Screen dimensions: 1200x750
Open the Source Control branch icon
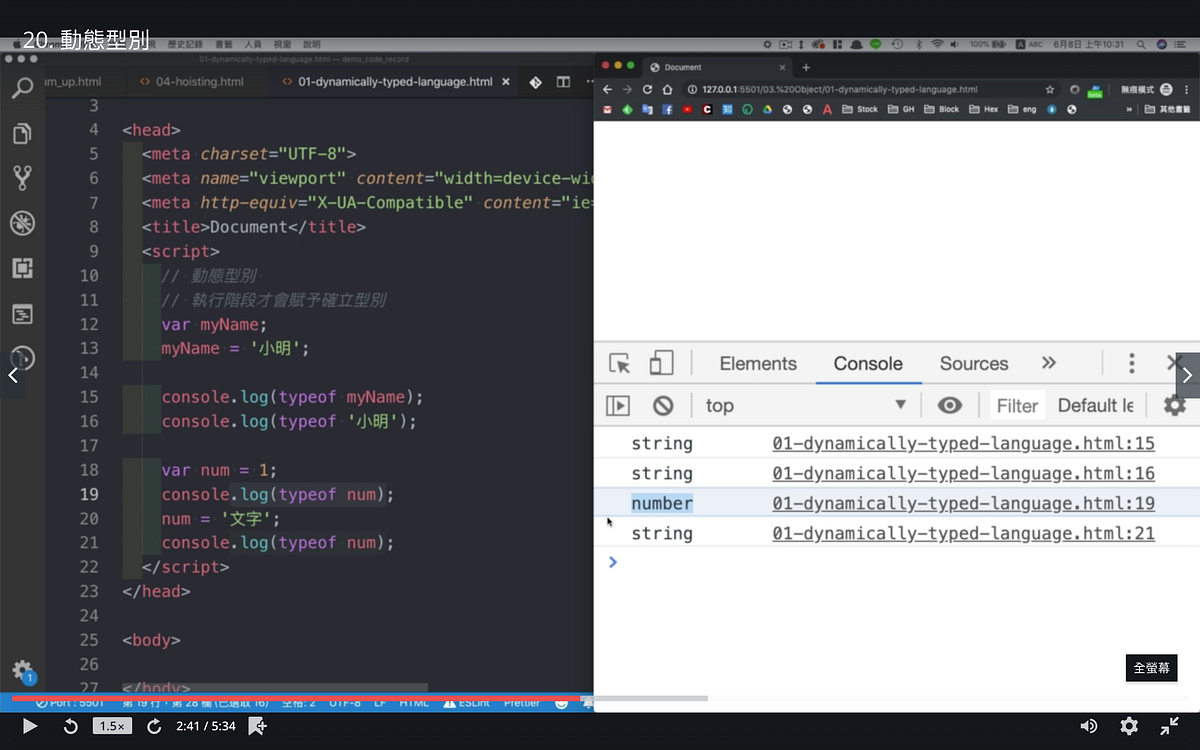22,178
